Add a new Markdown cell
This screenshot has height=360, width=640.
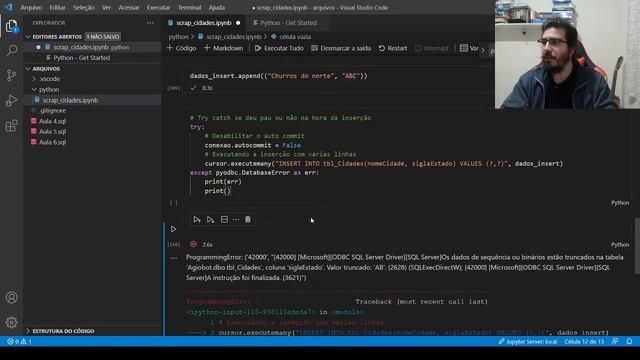223,48
